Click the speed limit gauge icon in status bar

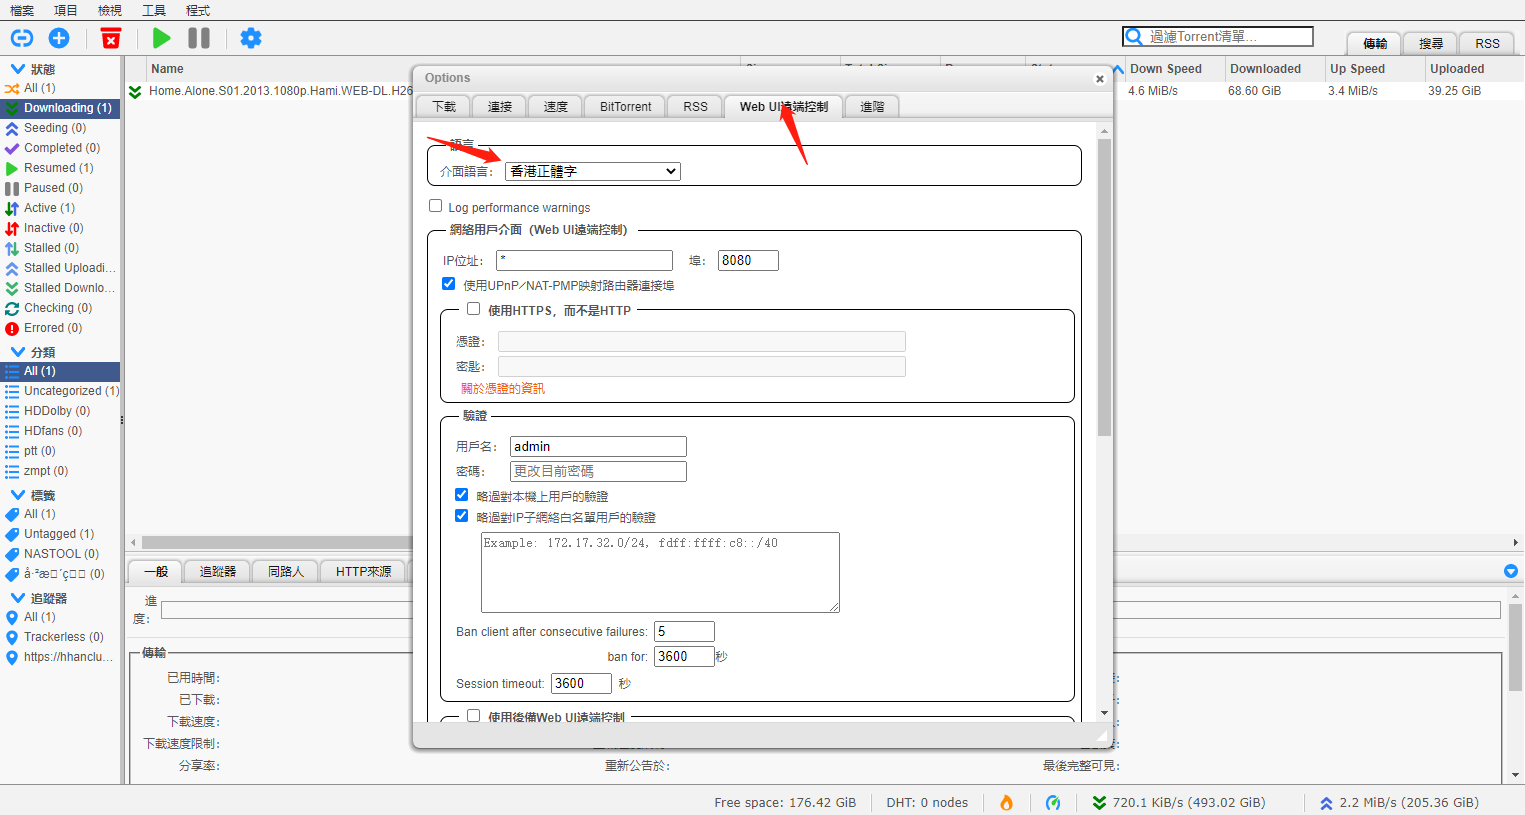(1053, 802)
